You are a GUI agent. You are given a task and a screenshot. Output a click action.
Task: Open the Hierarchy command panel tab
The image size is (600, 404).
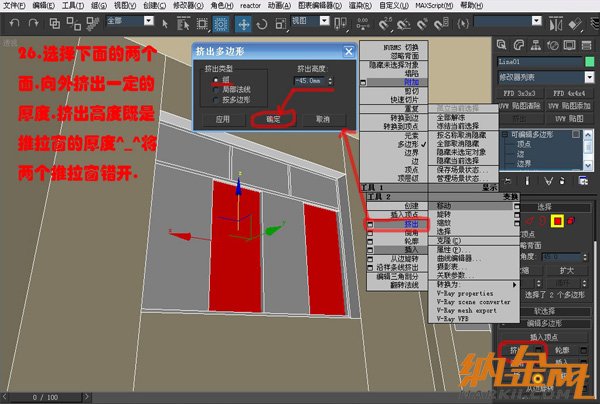click(536, 45)
